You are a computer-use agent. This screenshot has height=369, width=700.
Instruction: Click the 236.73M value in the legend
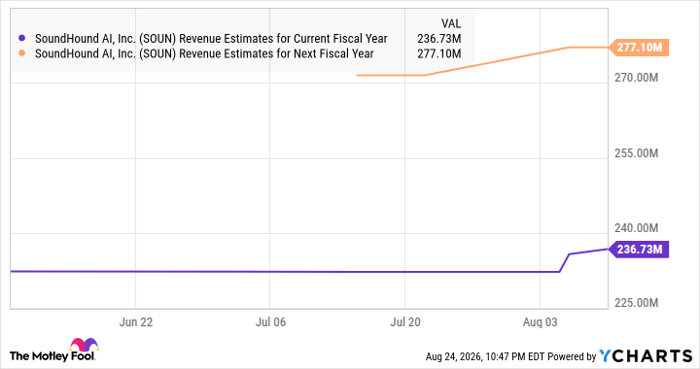(439, 39)
